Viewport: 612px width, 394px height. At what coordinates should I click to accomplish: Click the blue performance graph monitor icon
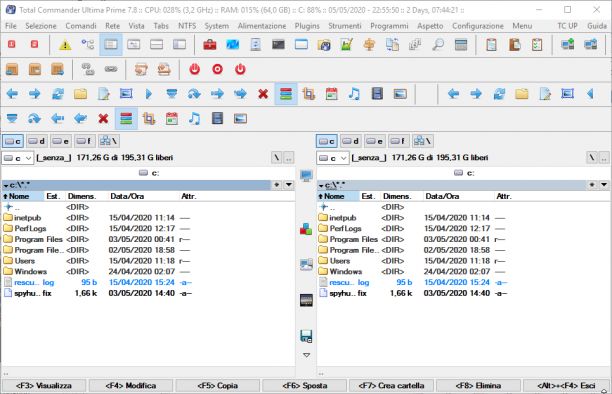(233, 45)
